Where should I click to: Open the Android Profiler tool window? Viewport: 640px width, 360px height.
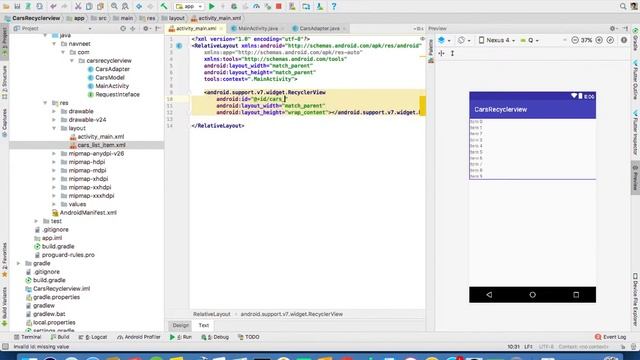pos(138,337)
